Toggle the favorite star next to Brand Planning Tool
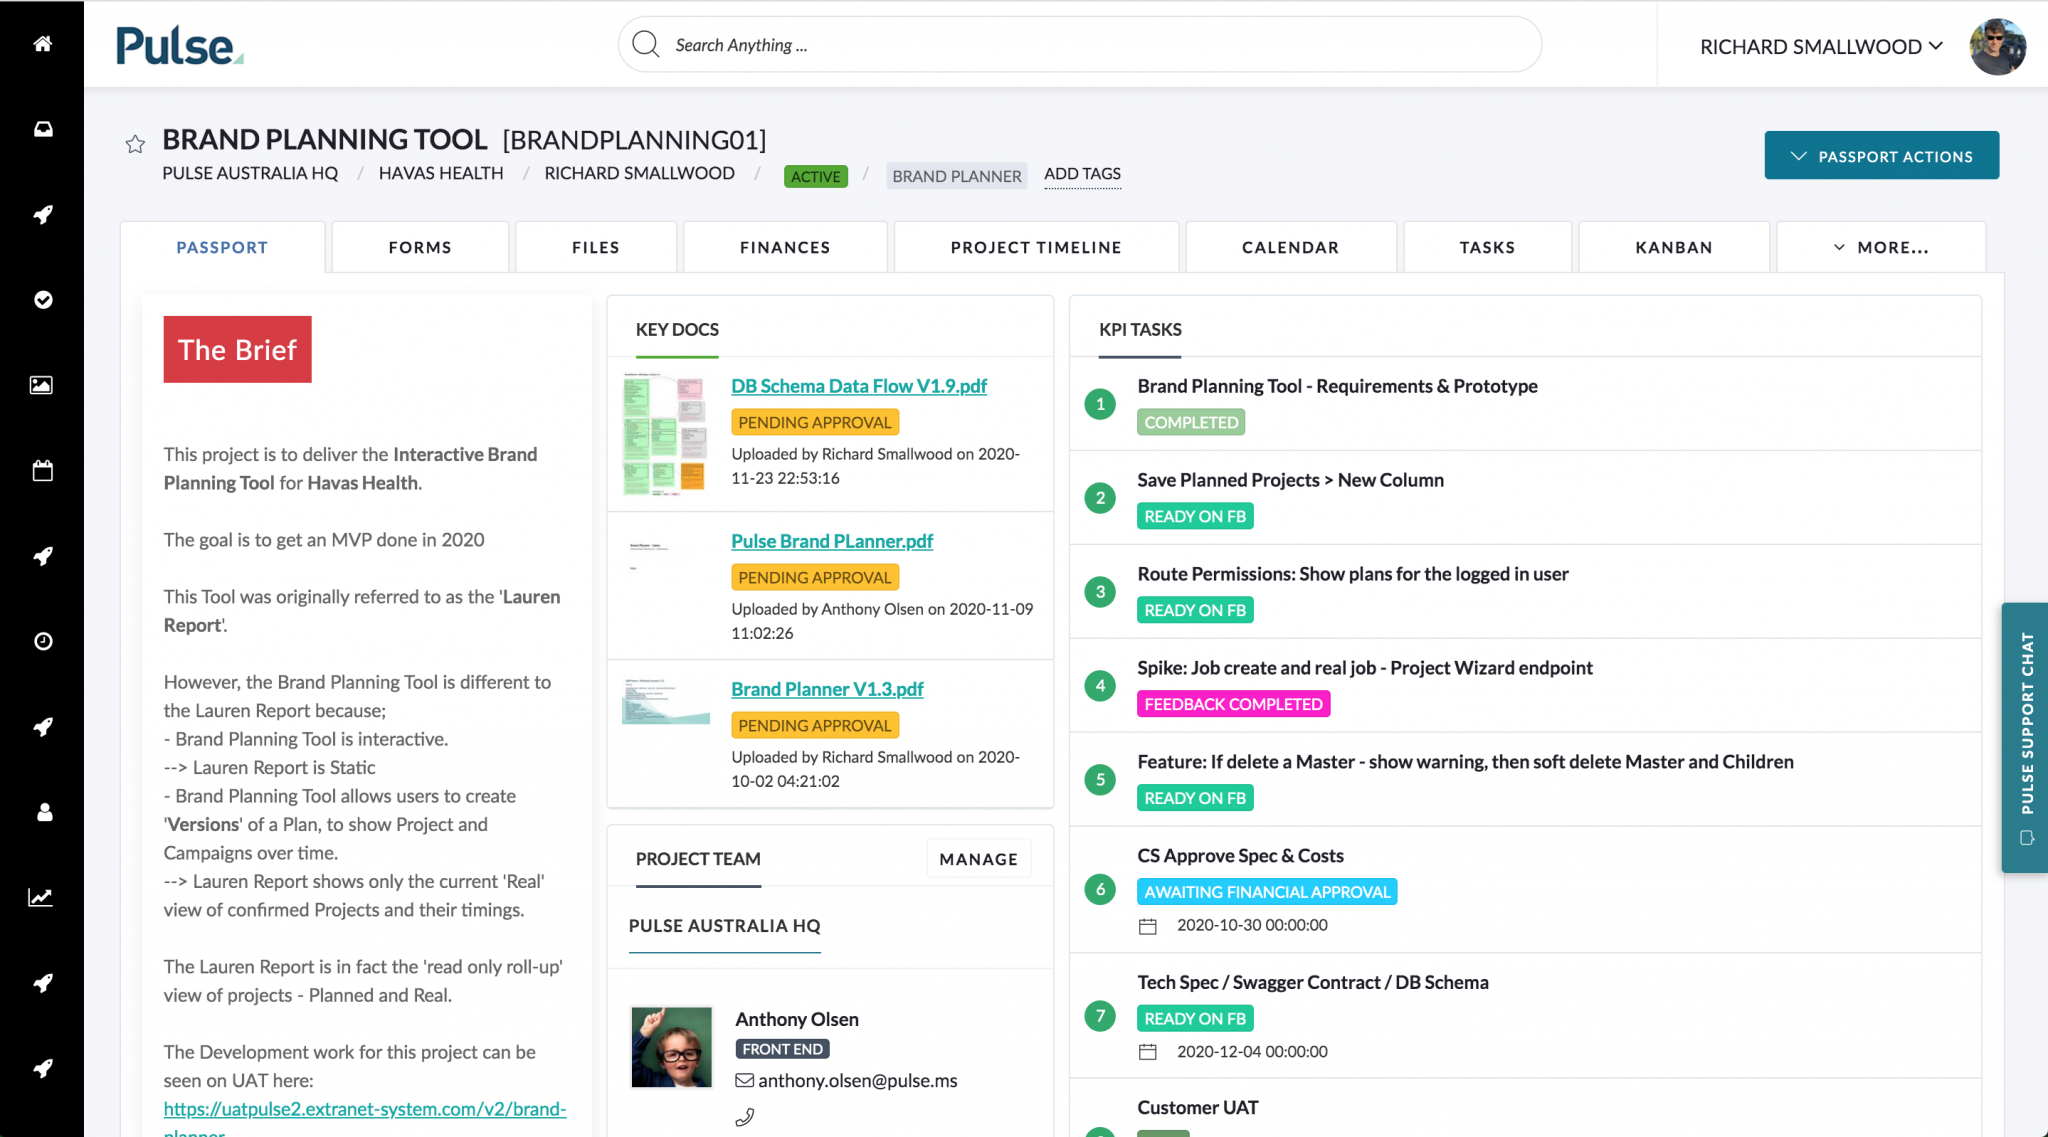Image resolution: width=2048 pixels, height=1137 pixels. click(x=136, y=144)
